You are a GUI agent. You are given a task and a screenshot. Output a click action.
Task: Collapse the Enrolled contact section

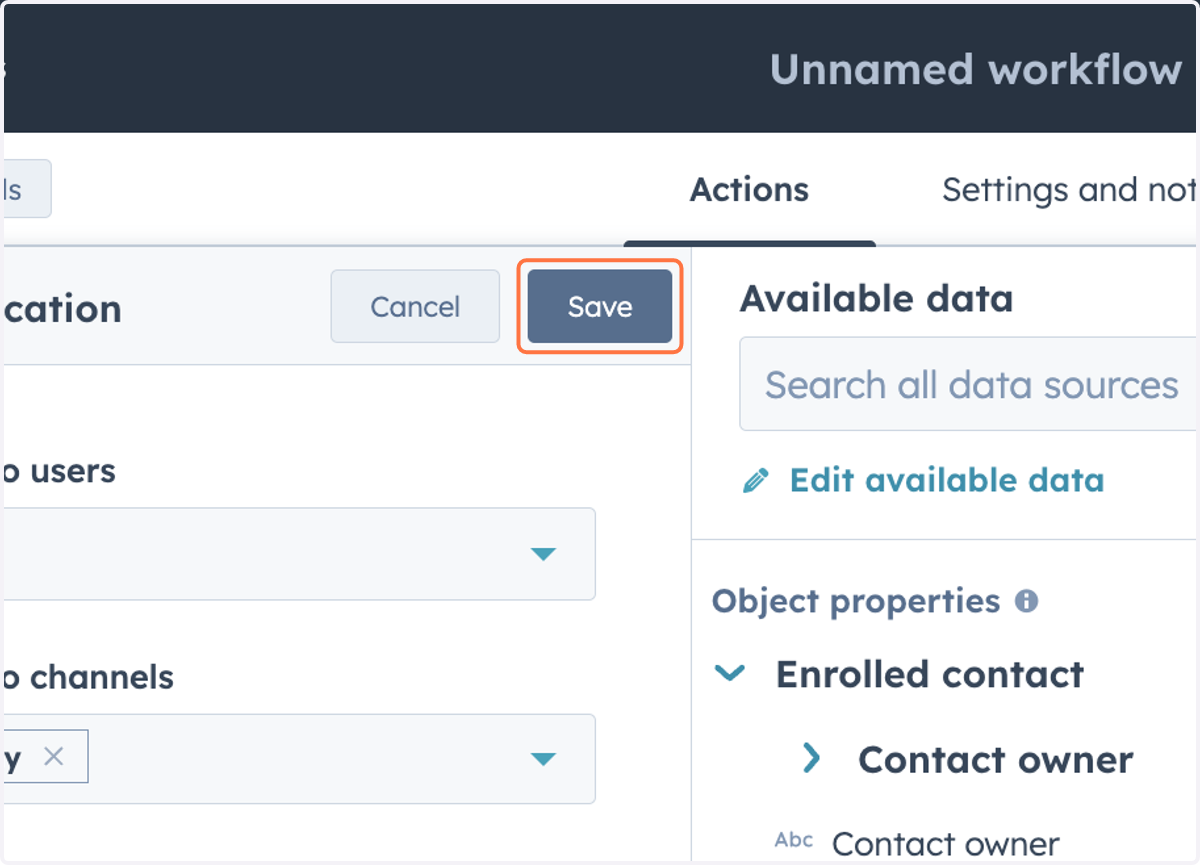click(730, 674)
